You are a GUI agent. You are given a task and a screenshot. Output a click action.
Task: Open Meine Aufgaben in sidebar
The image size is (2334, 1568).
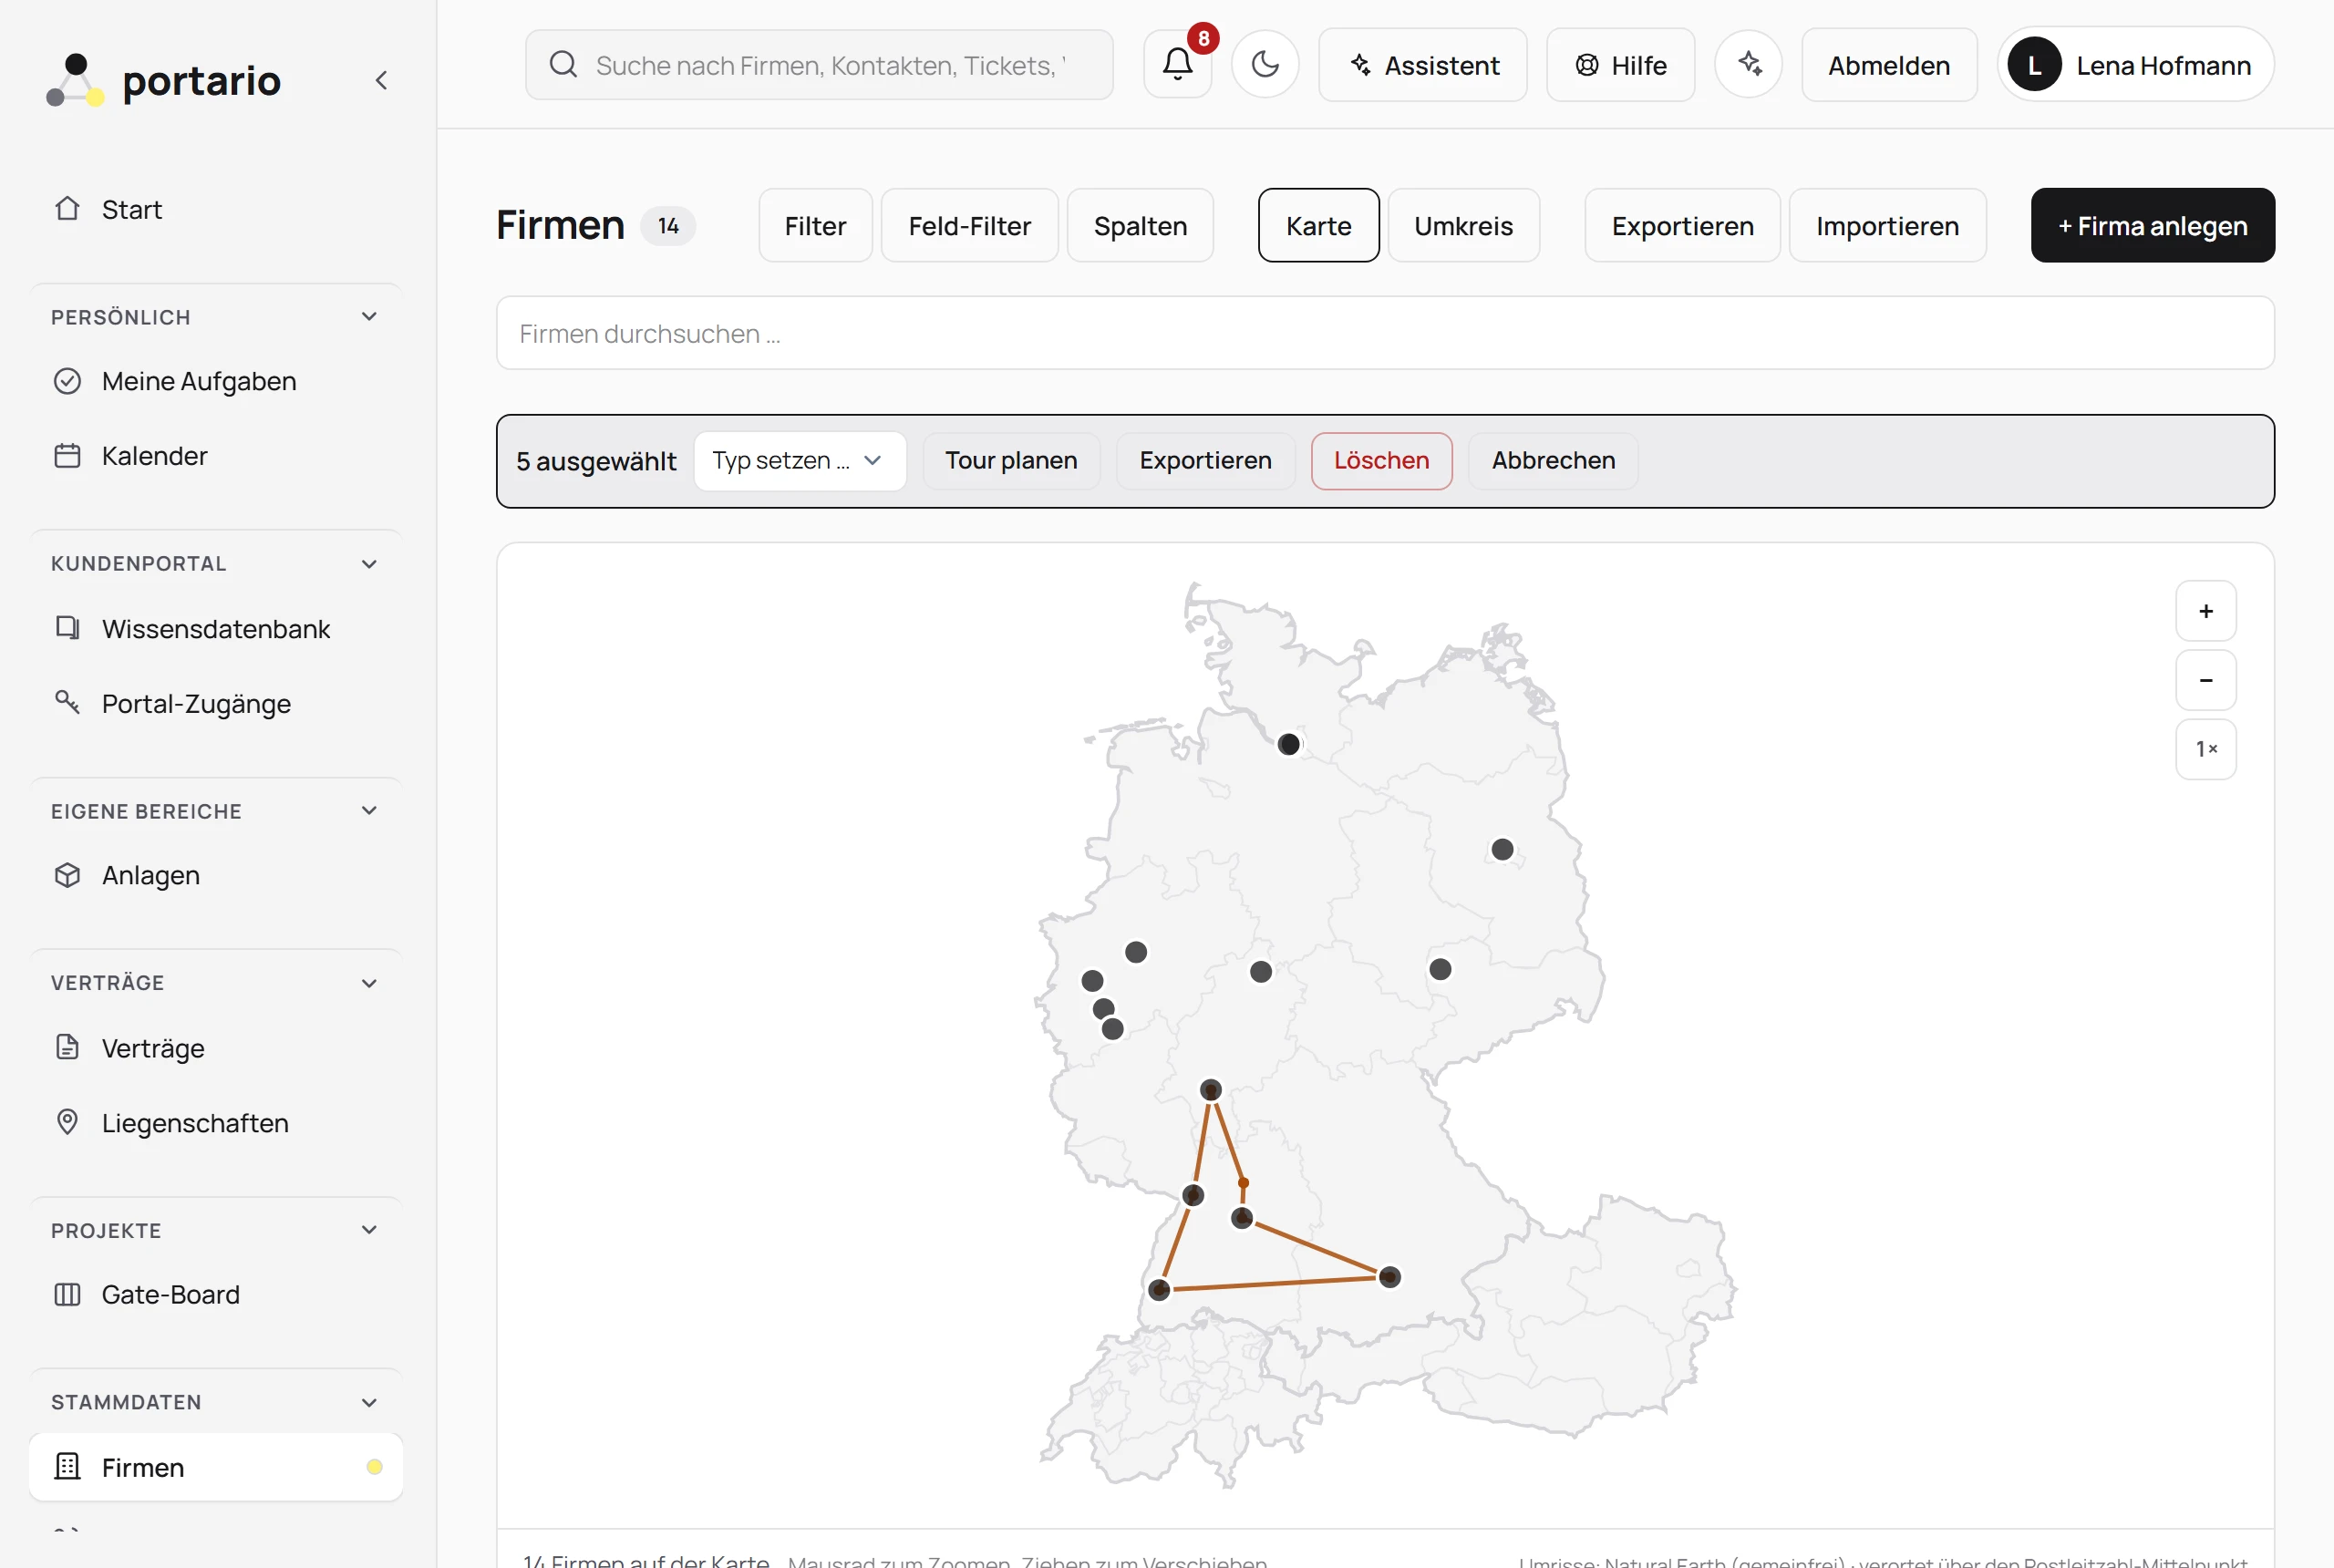click(x=216, y=381)
